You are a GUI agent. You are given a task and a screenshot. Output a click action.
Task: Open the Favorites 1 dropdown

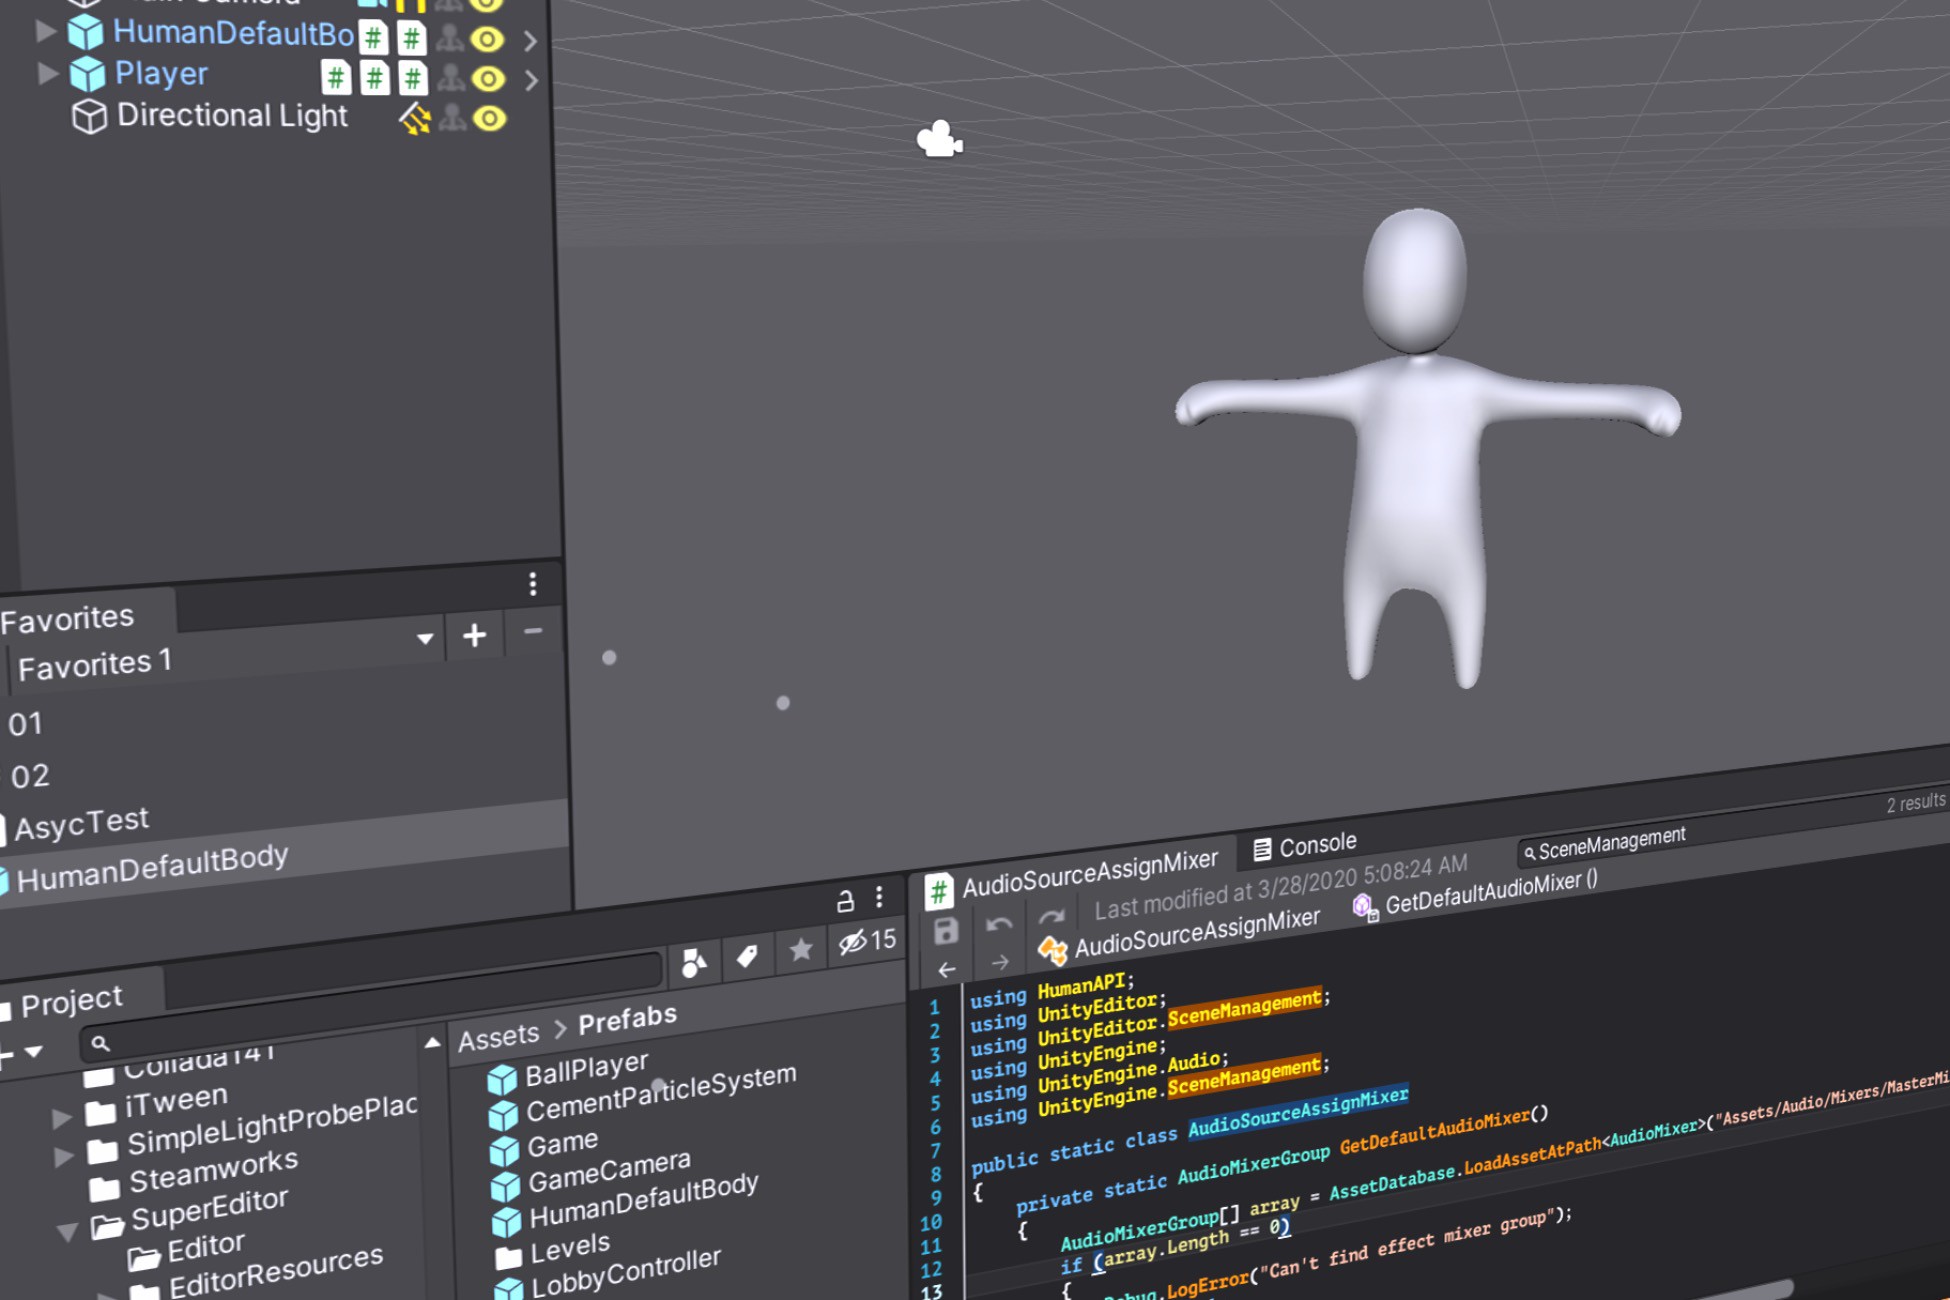(425, 638)
